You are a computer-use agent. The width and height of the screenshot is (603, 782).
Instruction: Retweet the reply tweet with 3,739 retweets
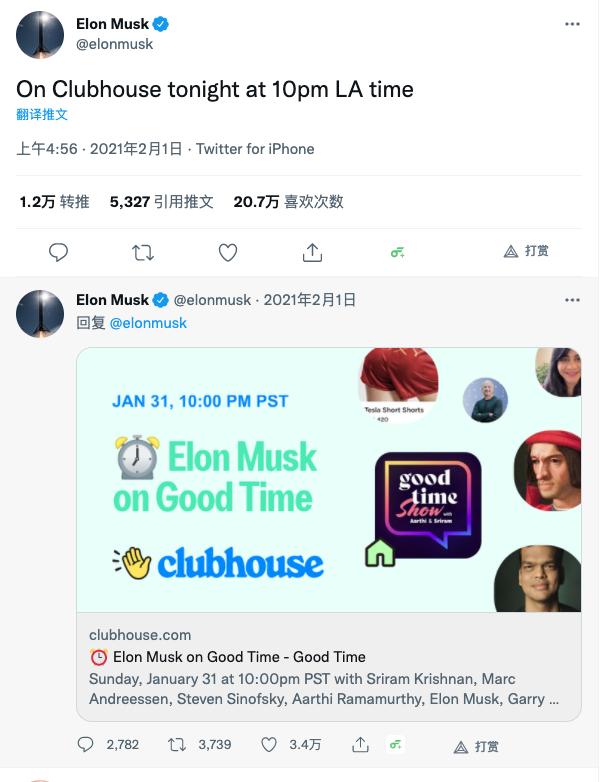tap(177, 745)
